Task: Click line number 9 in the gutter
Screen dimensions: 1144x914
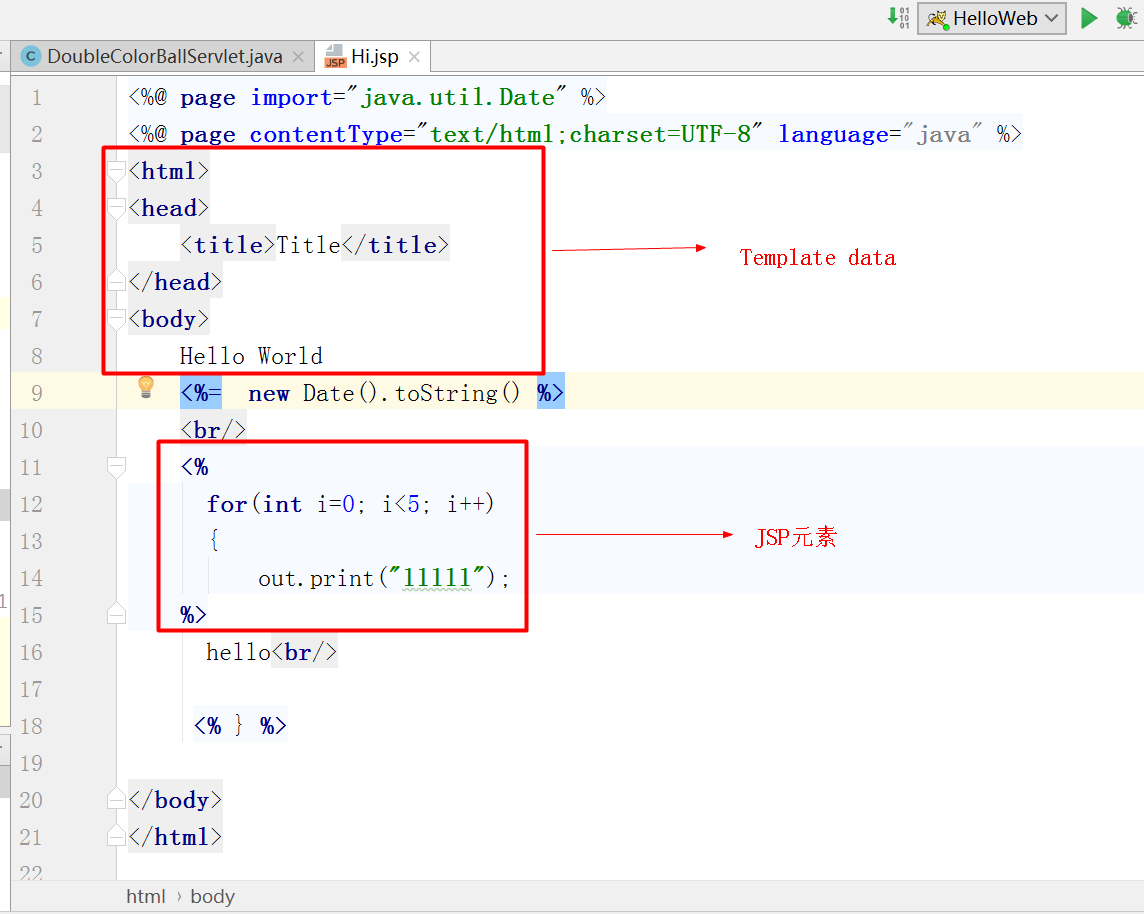Action: [x=36, y=392]
